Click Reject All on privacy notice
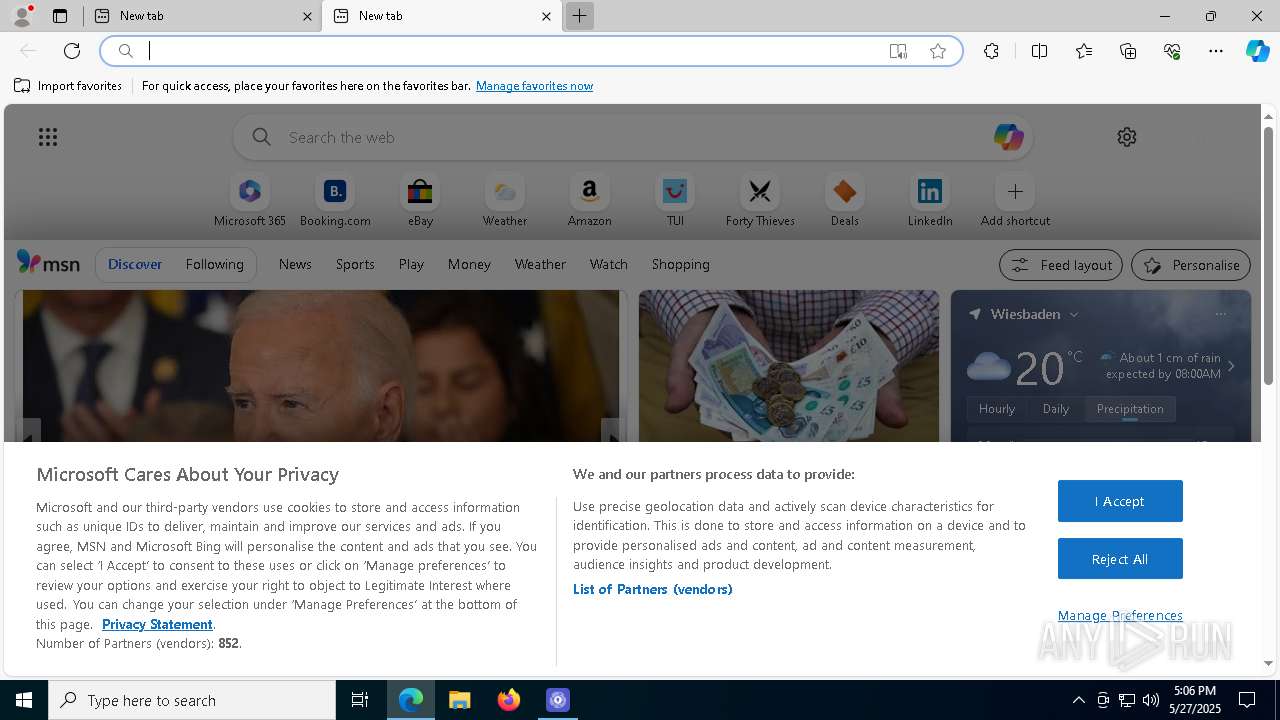The image size is (1280, 720). [1120, 559]
